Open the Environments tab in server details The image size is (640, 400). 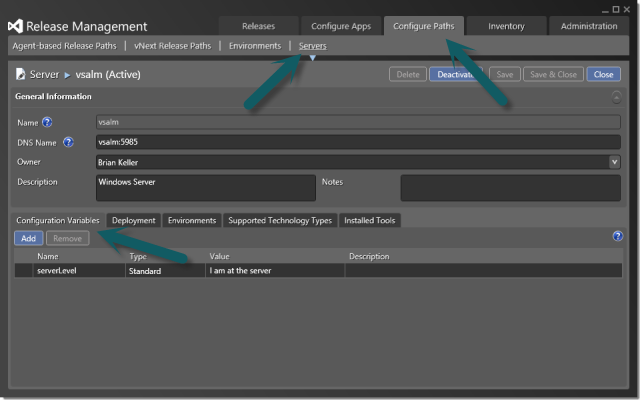tap(192, 220)
